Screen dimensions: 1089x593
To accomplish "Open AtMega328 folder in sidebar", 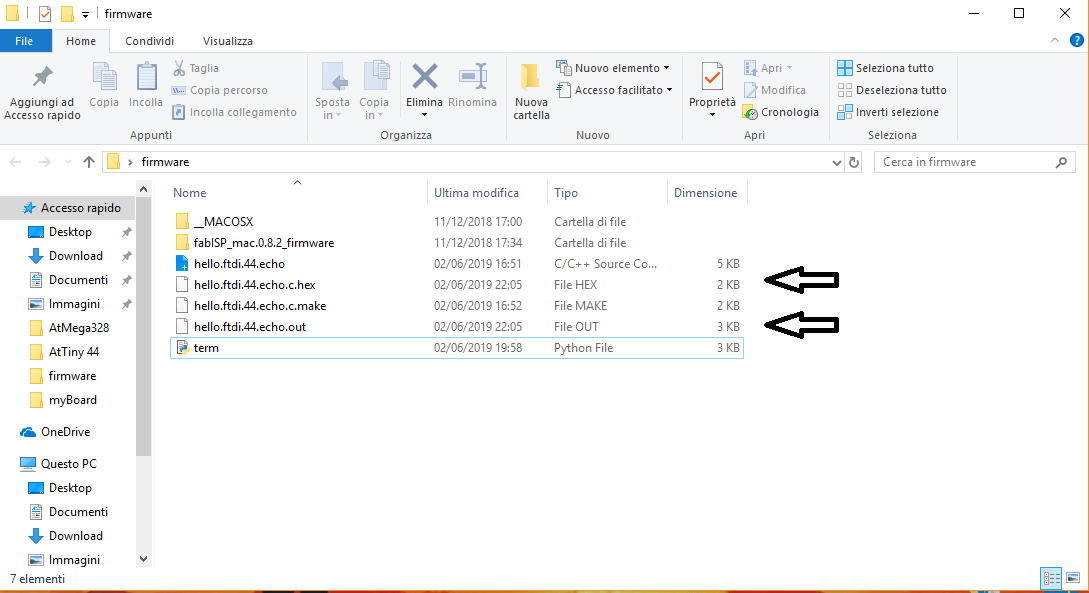I will pos(70,328).
